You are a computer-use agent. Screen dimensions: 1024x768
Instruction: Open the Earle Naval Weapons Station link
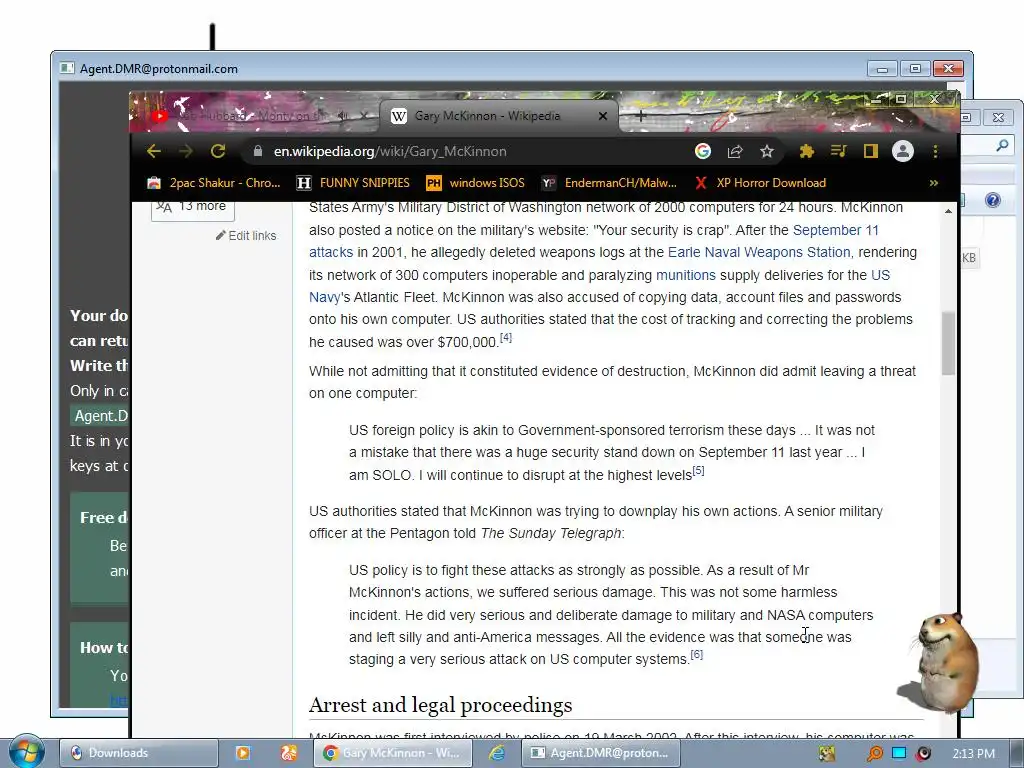759,253
